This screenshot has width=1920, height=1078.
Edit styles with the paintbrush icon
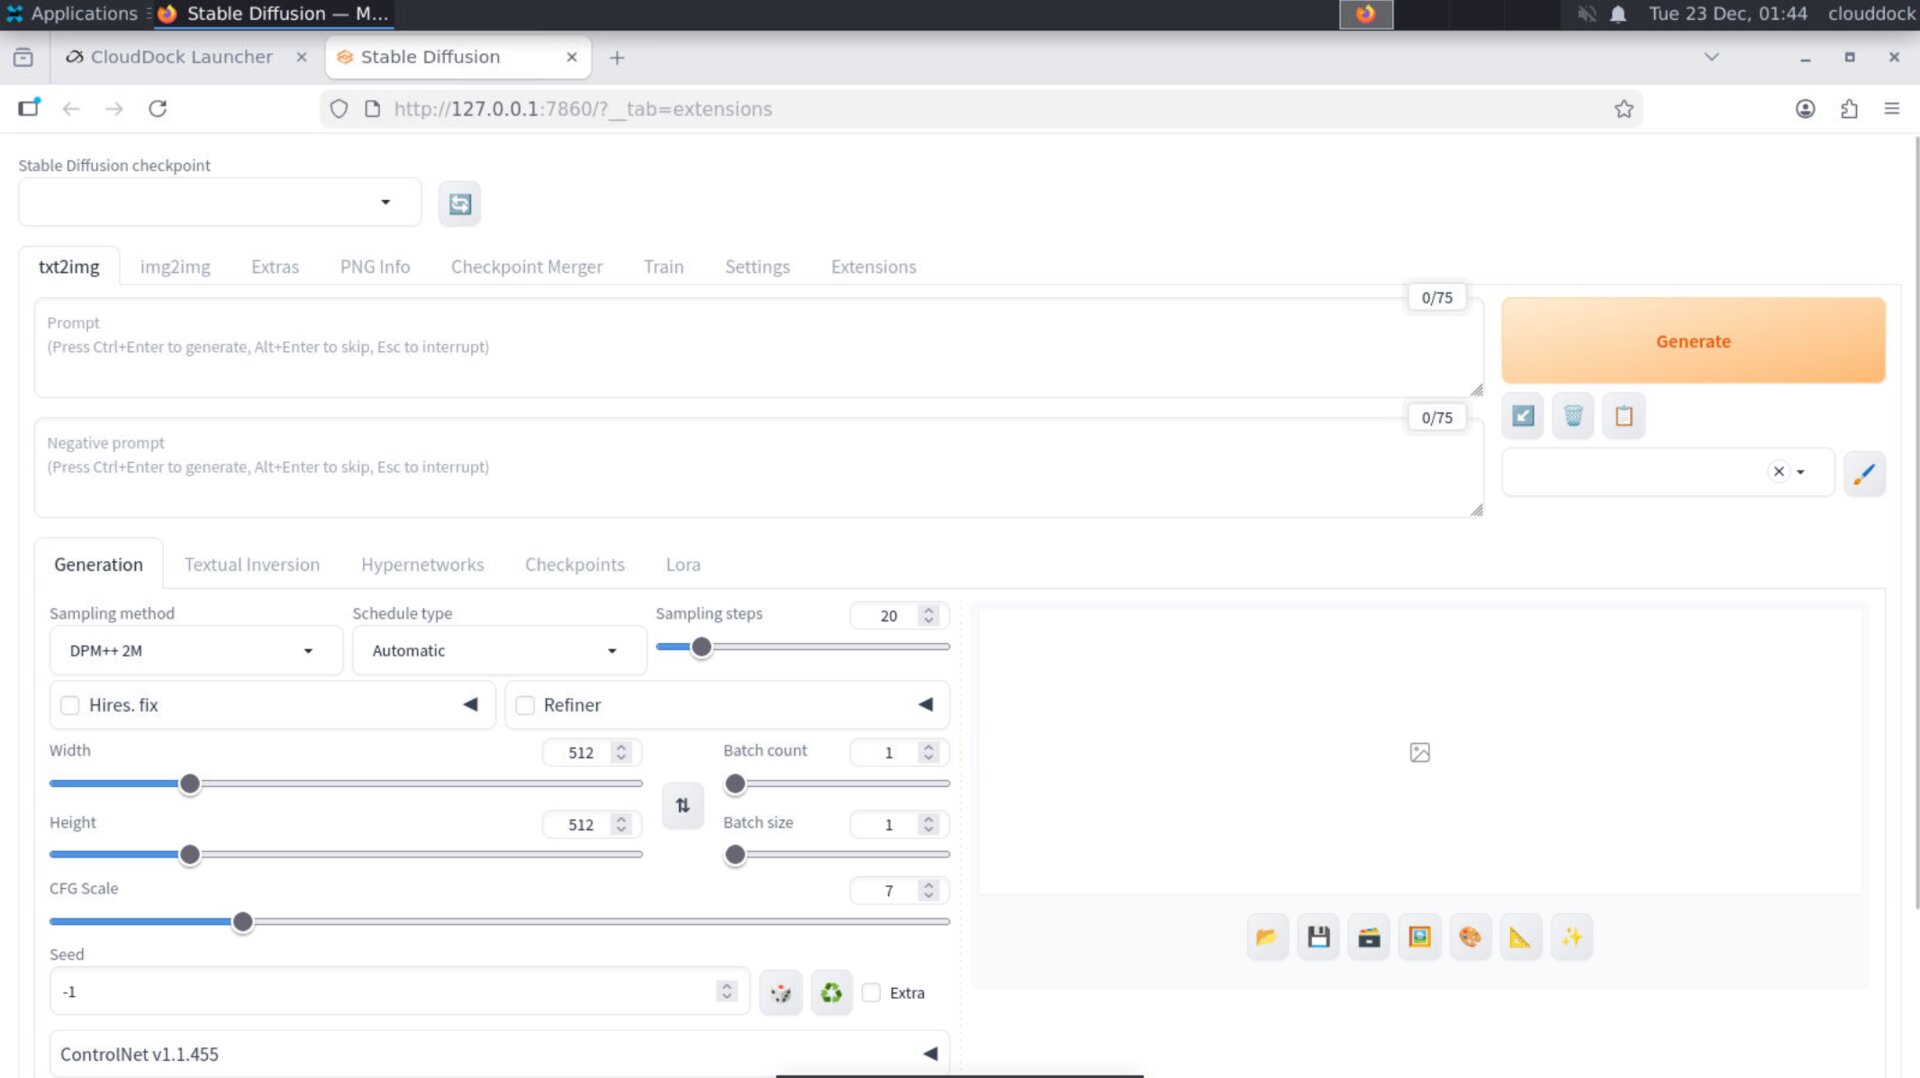click(x=1864, y=473)
